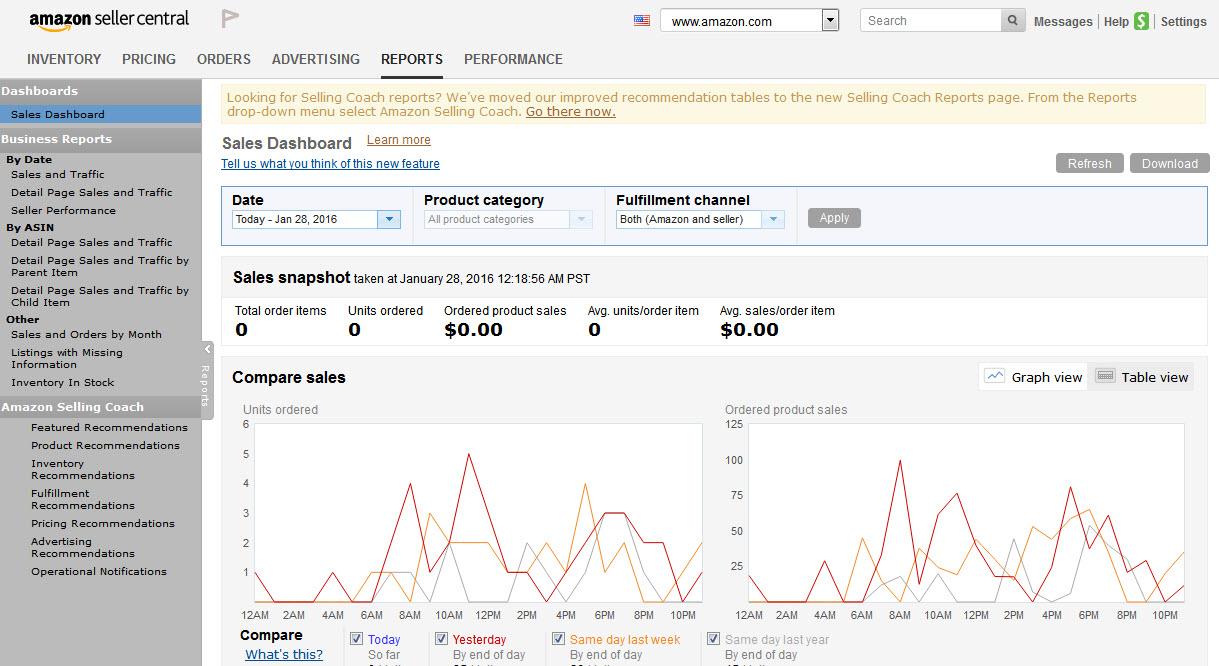1219x666 pixels.
Task: Open the Go there now link
Action: 569,112
